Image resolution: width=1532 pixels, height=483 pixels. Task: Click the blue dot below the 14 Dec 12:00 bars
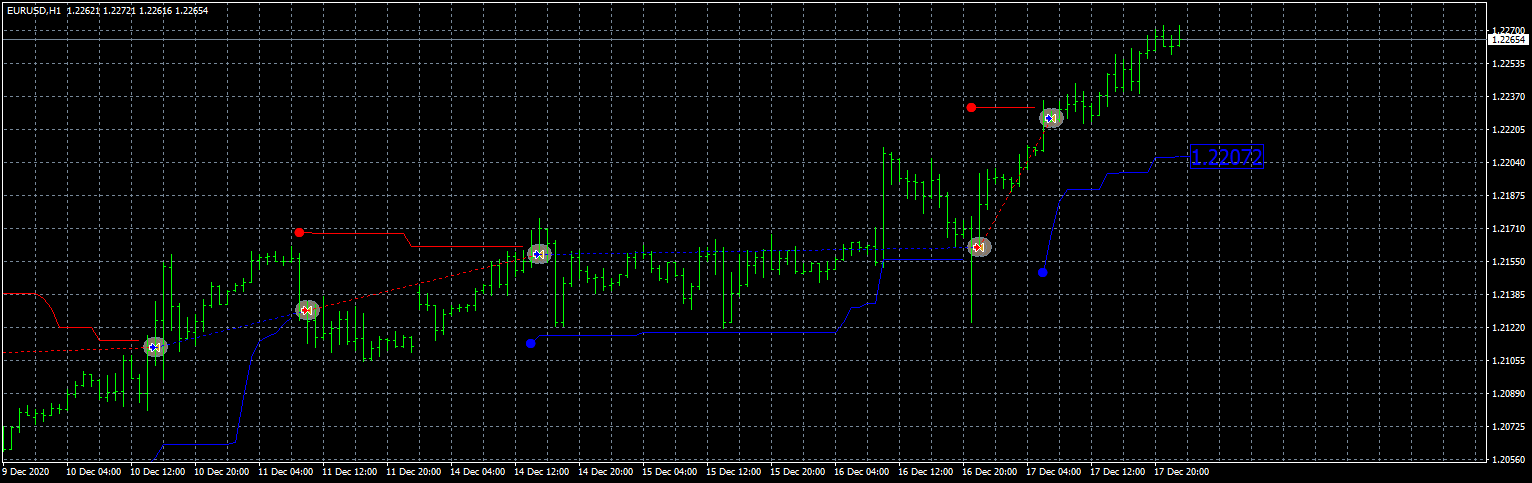pos(531,343)
